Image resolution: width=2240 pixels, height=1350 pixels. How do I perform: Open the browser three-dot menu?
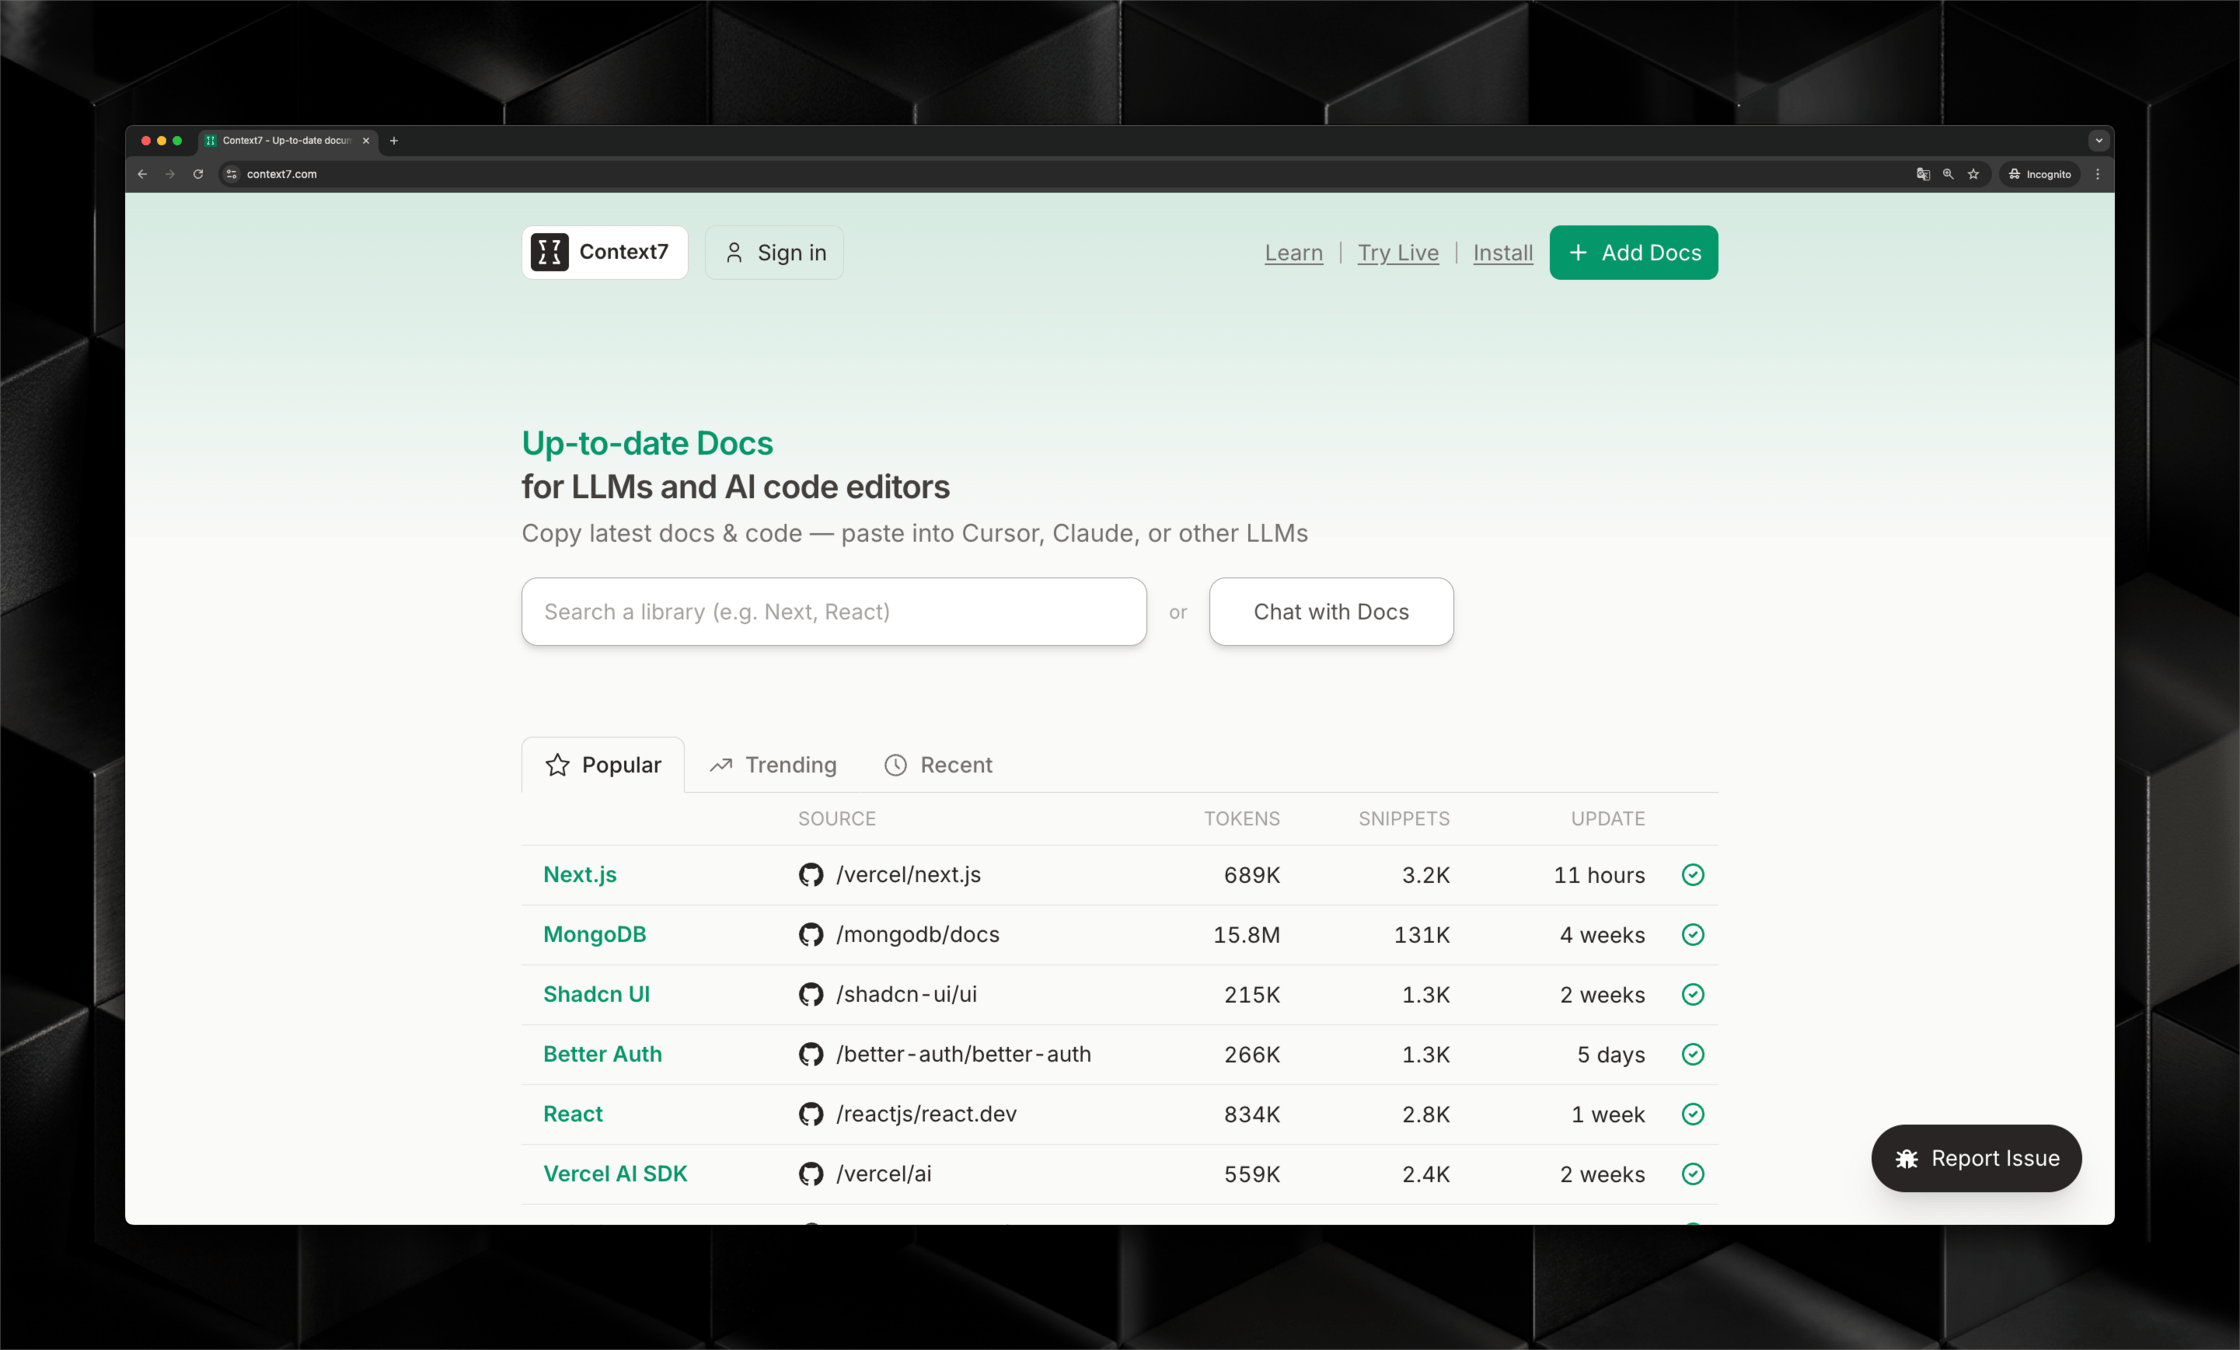click(2098, 174)
